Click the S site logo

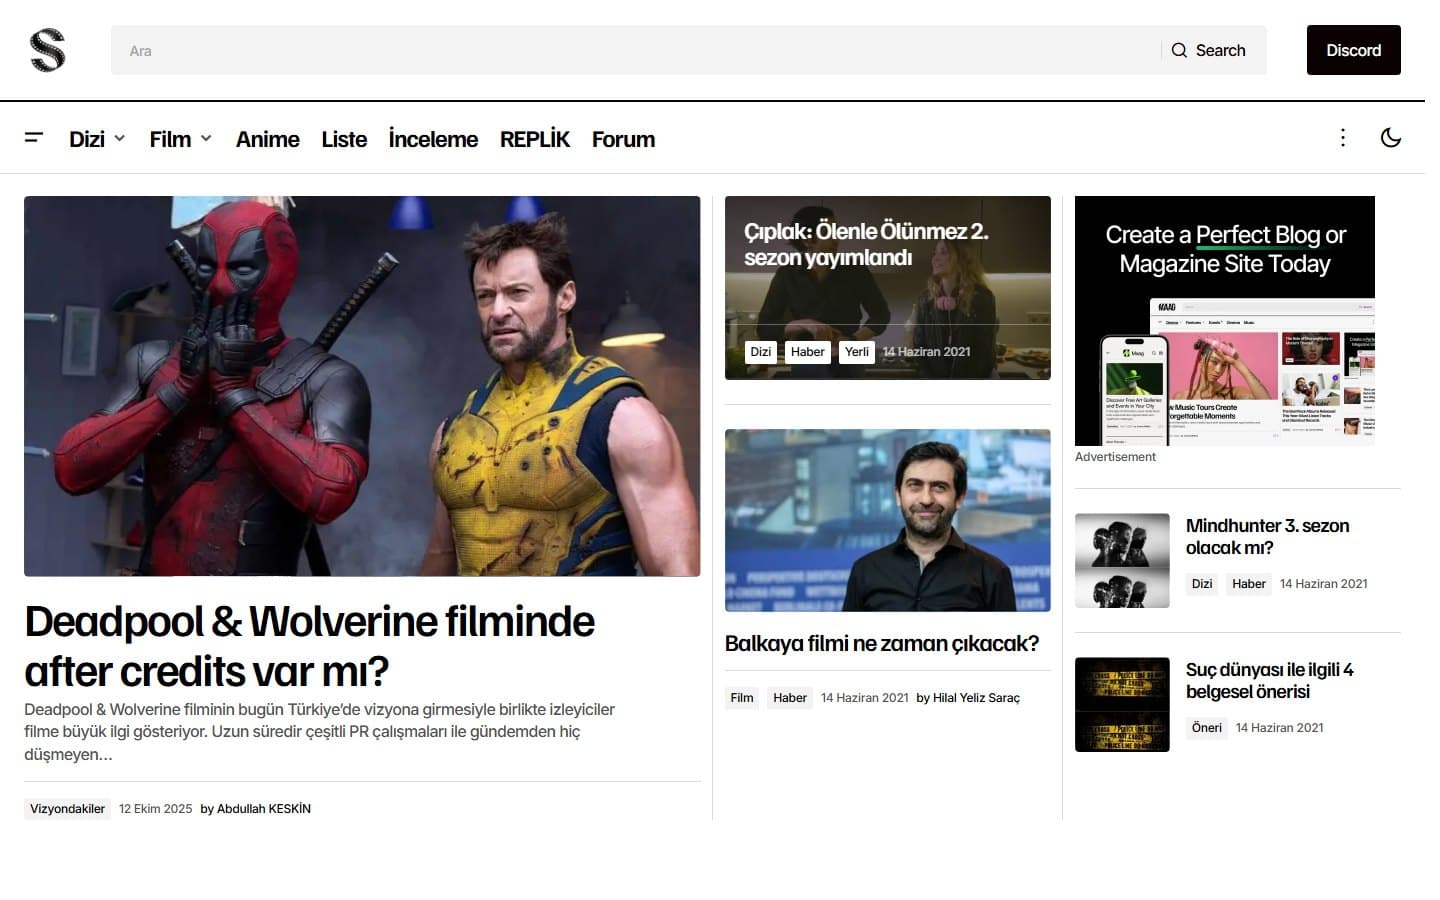pos(47,50)
